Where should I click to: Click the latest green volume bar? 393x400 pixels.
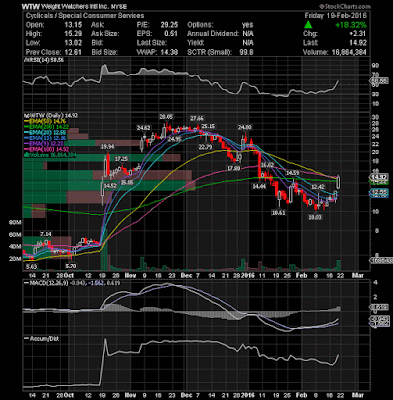point(339,265)
